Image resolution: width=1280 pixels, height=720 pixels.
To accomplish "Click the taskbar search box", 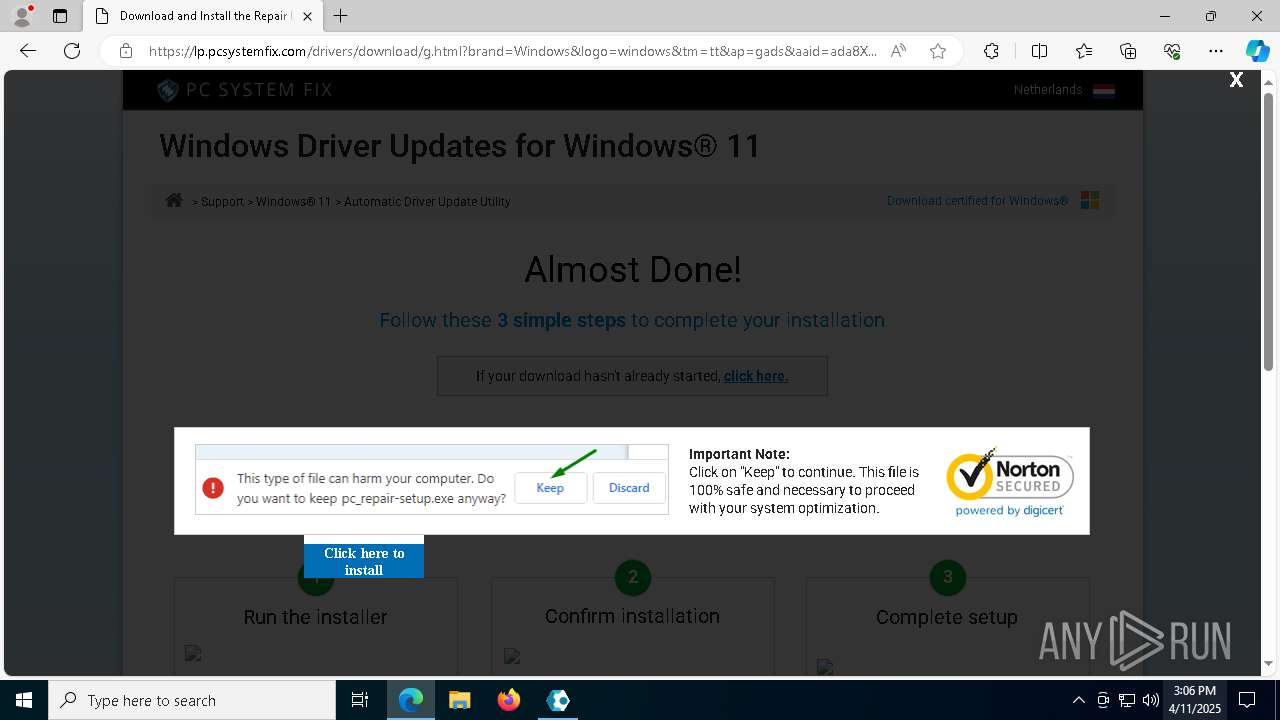I will [192, 700].
